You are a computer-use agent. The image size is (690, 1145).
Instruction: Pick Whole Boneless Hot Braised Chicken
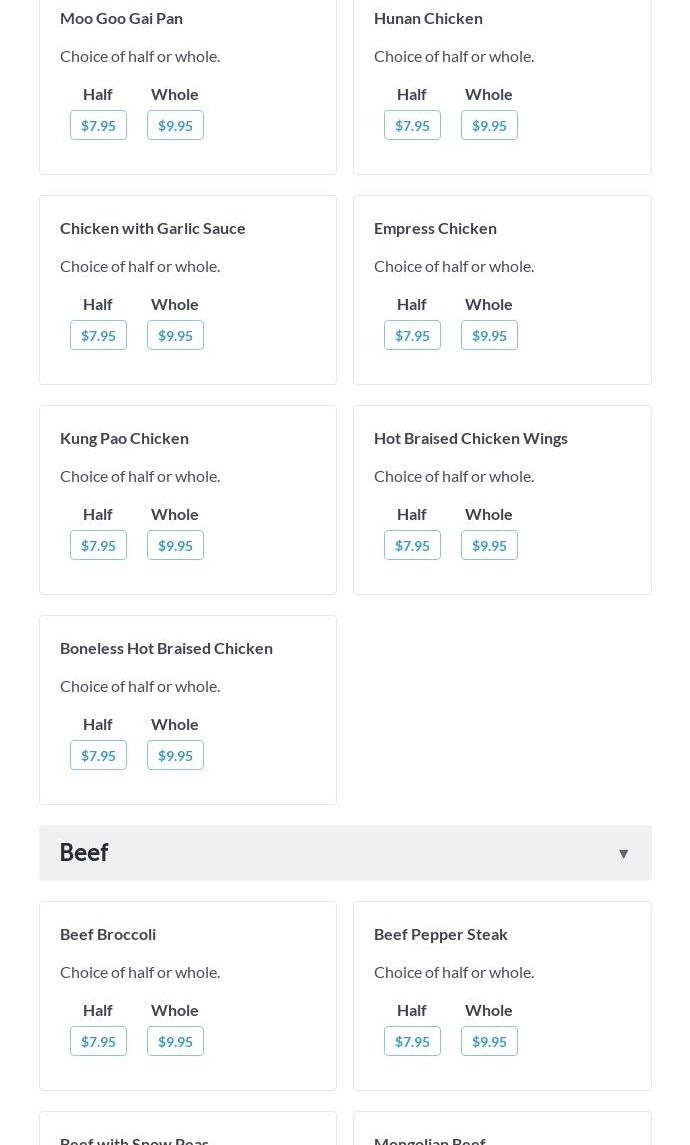(x=175, y=755)
